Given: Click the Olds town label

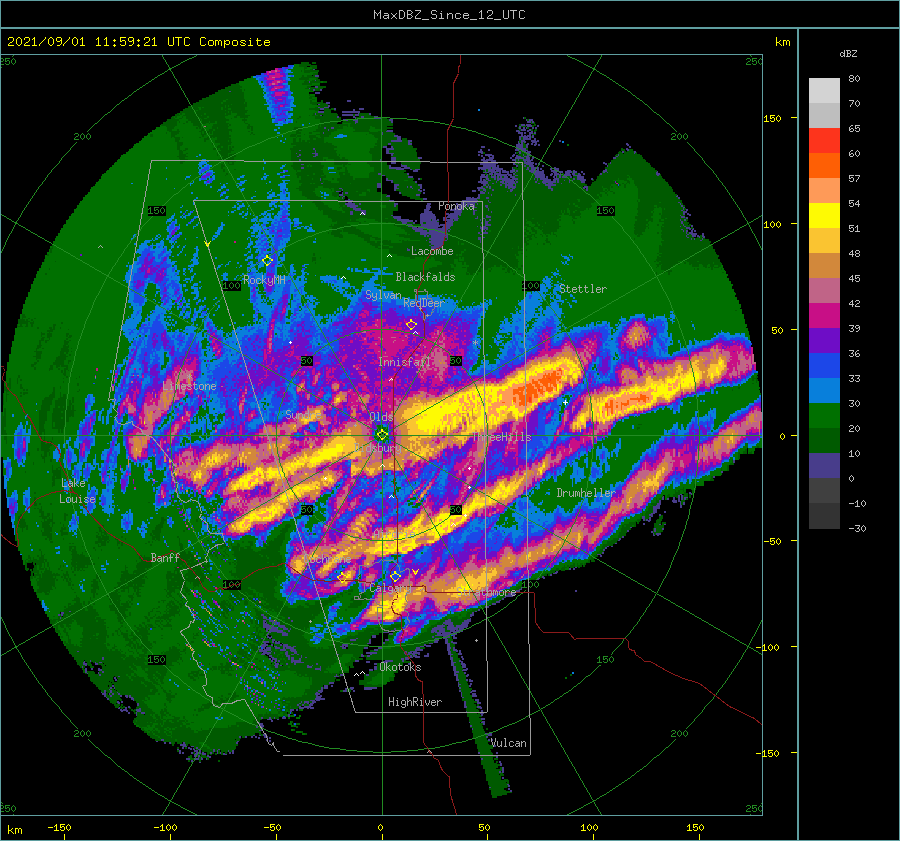Looking at the screenshot, I should (x=381, y=417).
